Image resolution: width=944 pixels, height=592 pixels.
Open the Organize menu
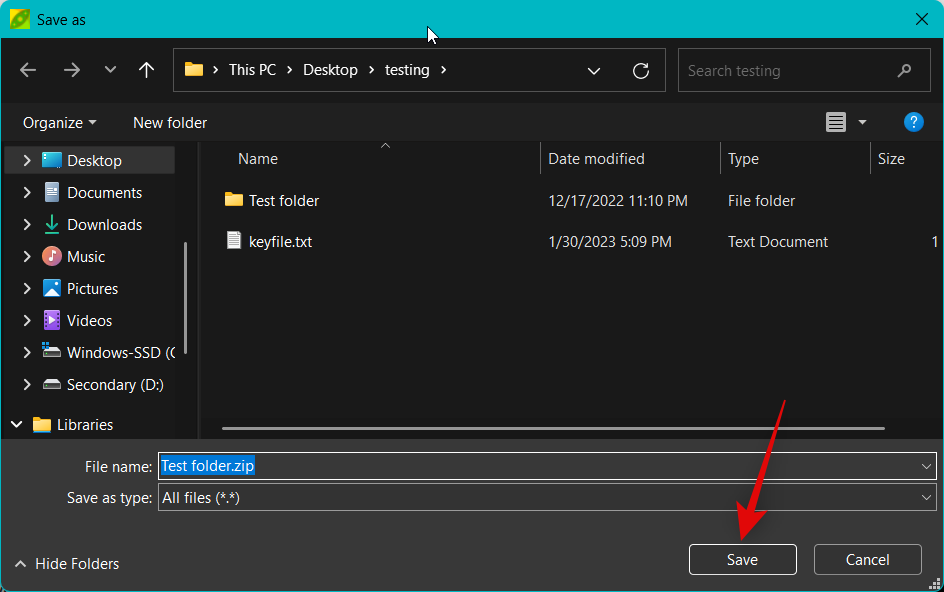click(60, 122)
